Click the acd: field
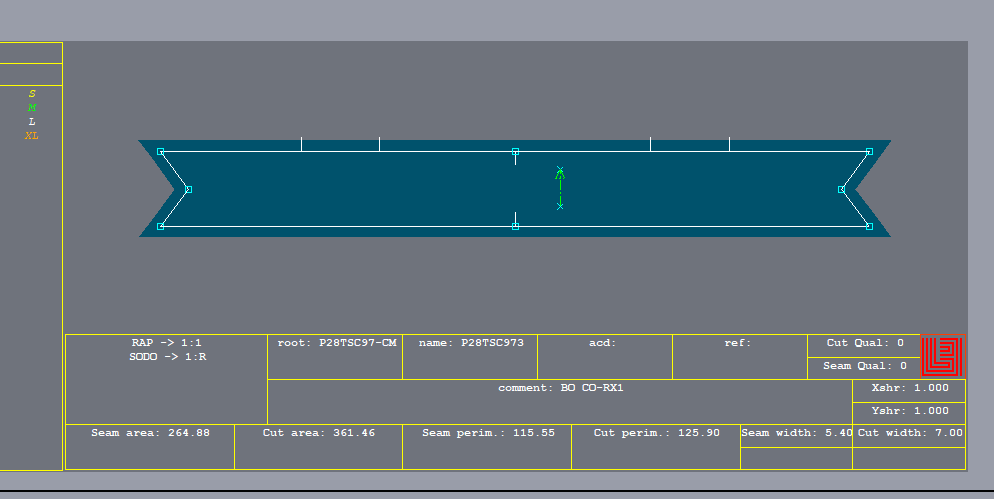This screenshot has height=499, width=994. pyautogui.click(x=605, y=357)
